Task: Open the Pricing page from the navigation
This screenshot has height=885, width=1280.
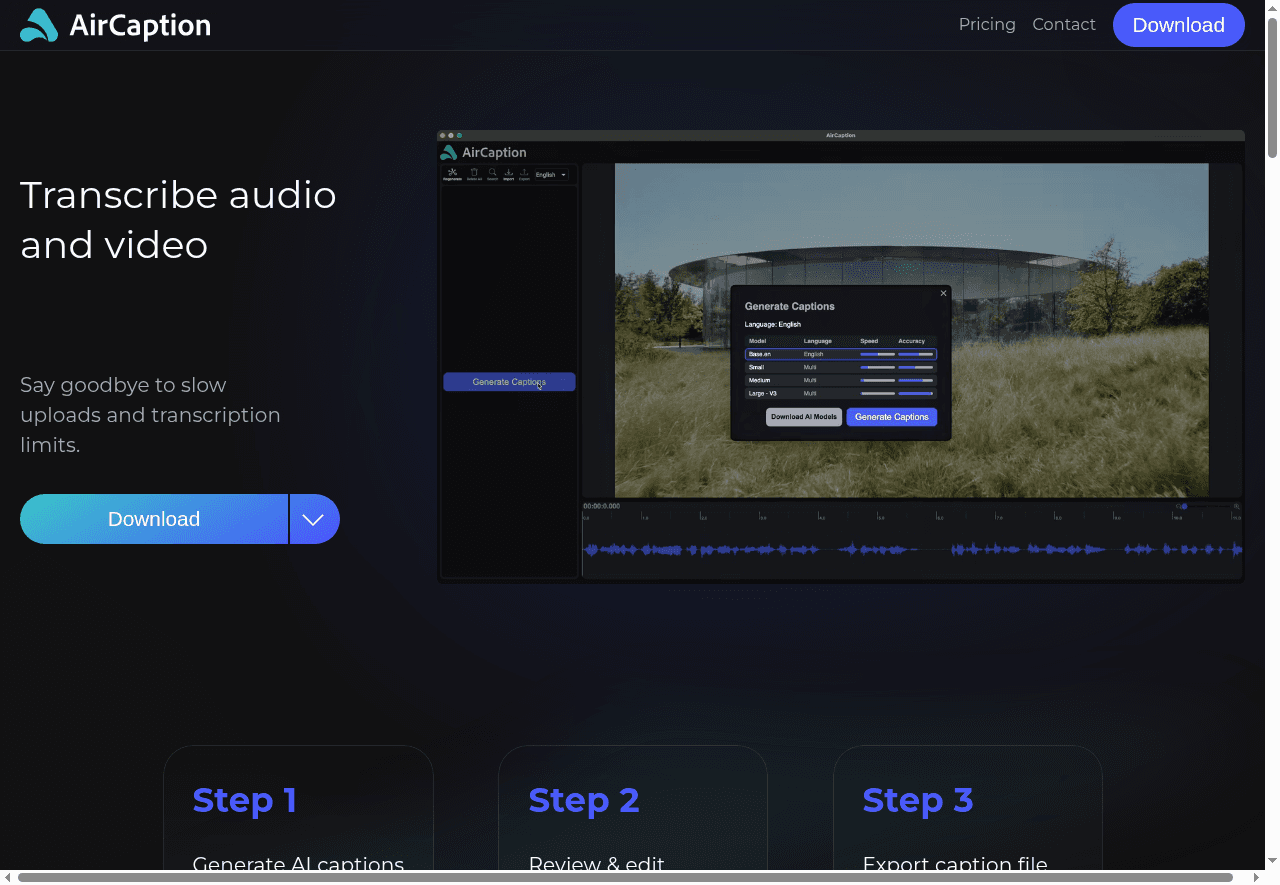Action: [x=986, y=25]
